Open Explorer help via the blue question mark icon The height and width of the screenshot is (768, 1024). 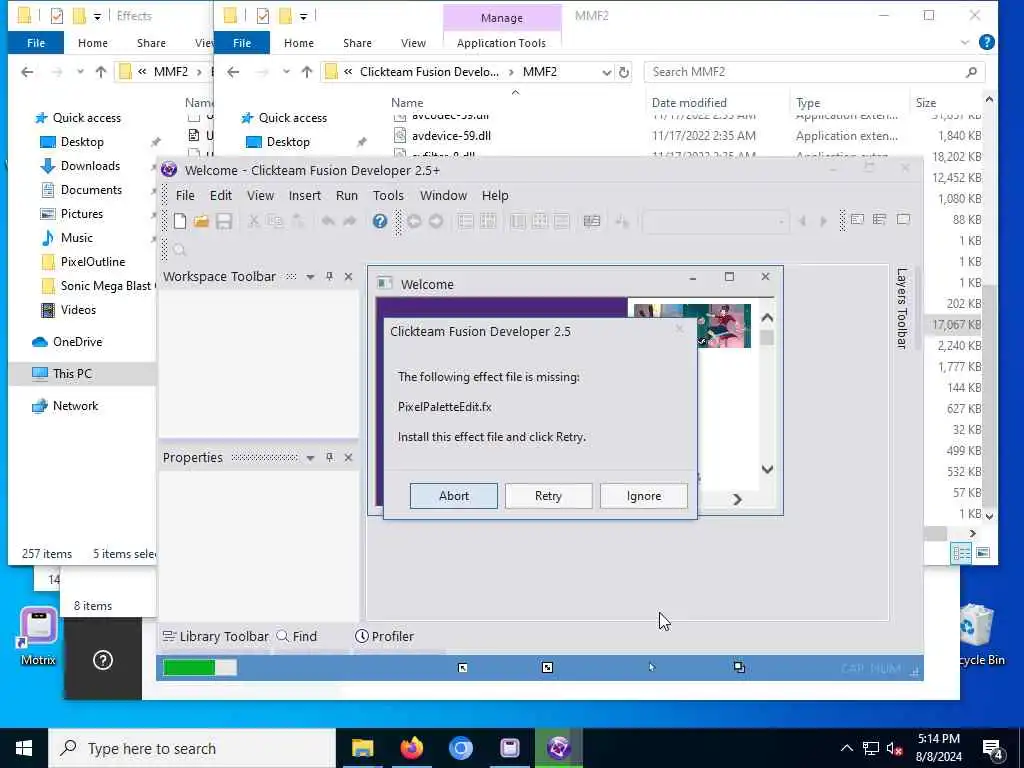tap(987, 42)
